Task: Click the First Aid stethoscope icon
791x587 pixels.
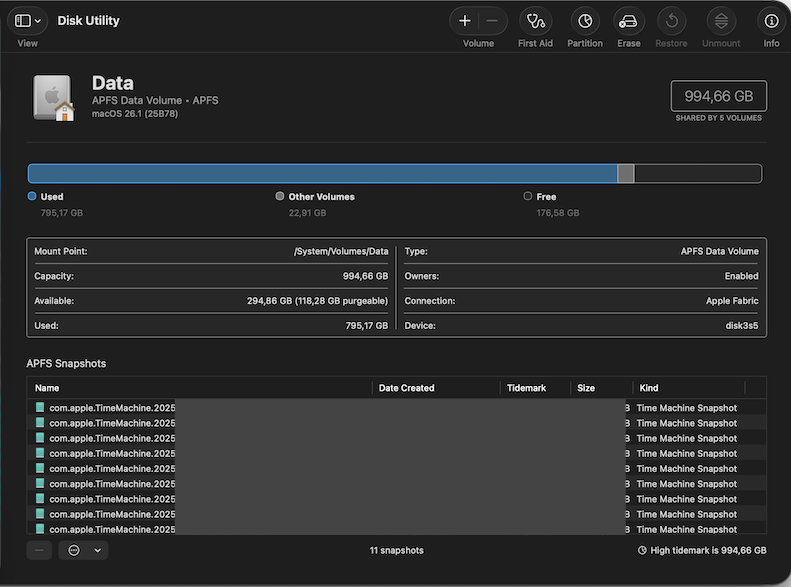Action: point(535,21)
